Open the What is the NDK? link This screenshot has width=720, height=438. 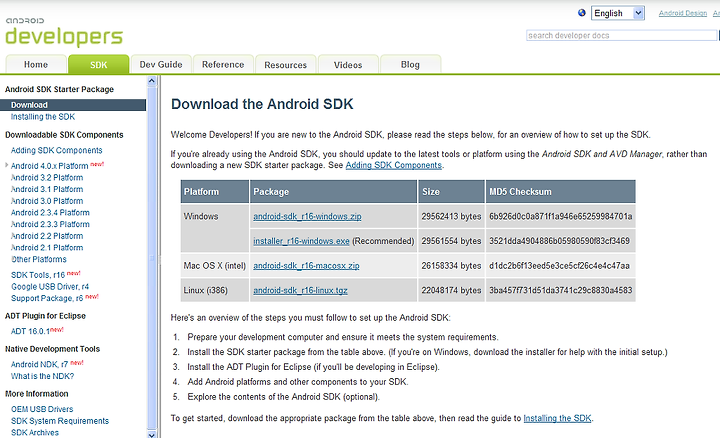pos(42,376)
